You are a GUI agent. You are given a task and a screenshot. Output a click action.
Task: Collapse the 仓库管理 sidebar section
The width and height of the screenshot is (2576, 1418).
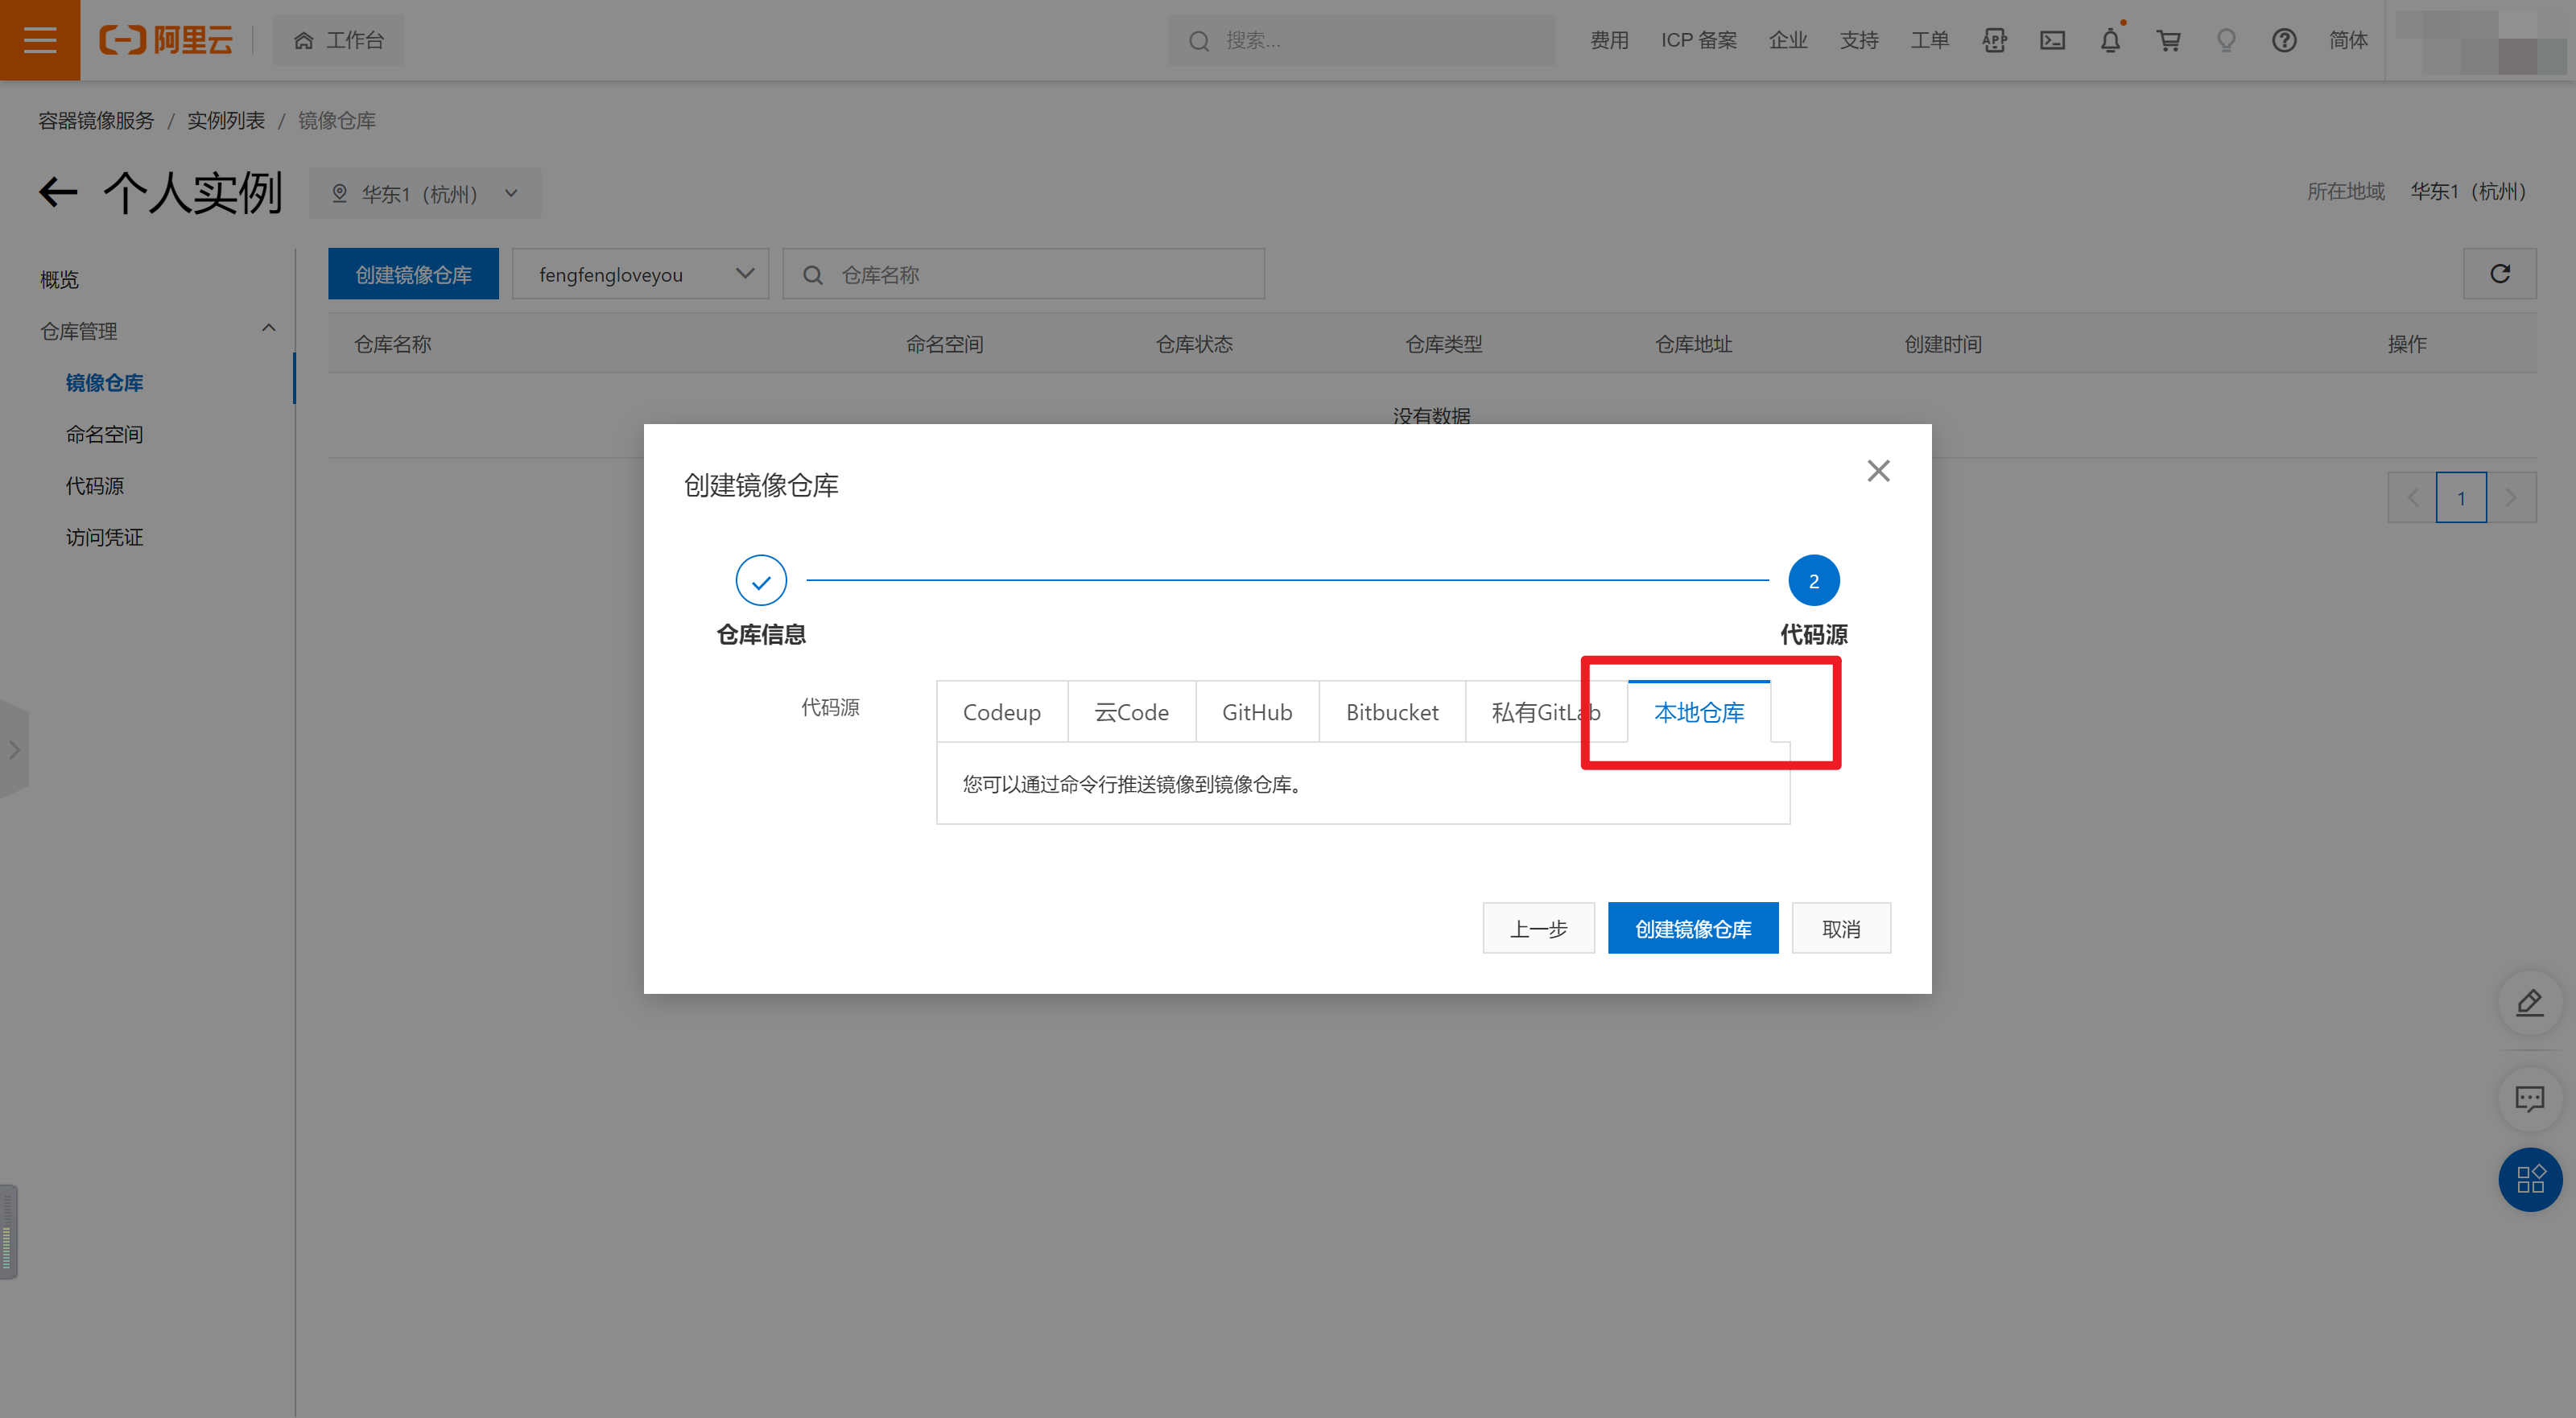pos(268,329)
